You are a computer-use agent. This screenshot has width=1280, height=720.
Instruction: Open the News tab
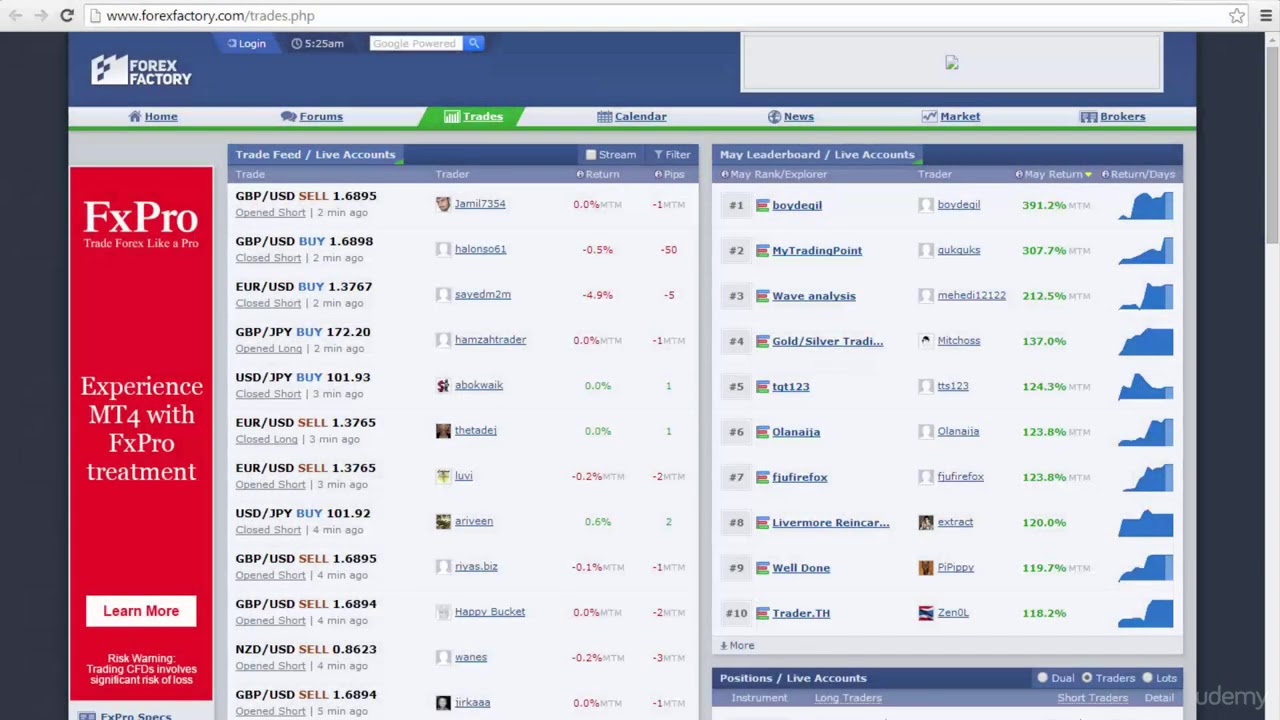point(791,117)
